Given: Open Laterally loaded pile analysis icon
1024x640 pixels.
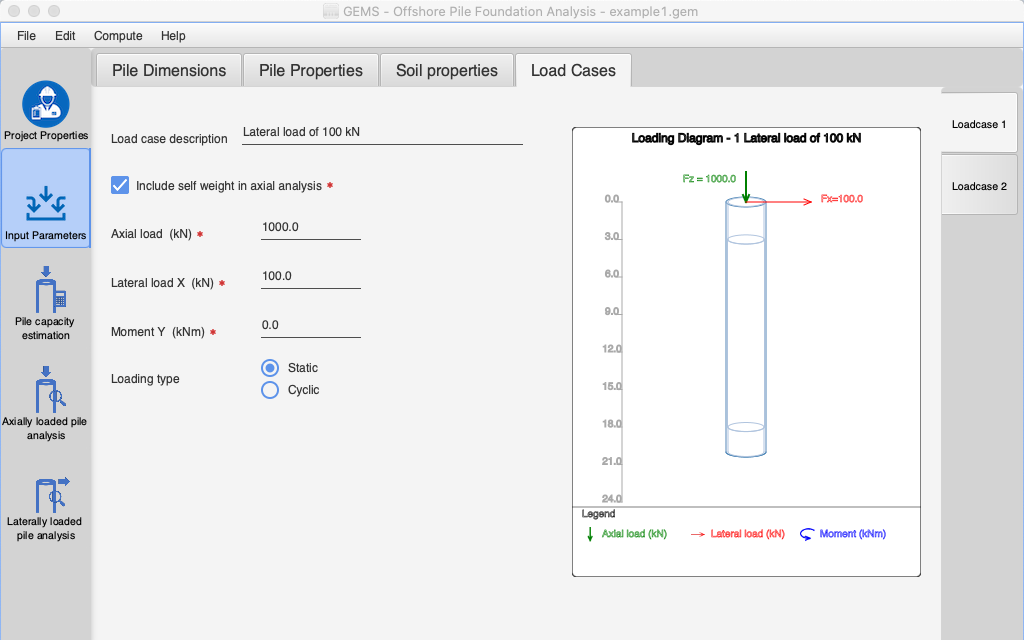Looking at the screenshot, I should coord(46,490).
